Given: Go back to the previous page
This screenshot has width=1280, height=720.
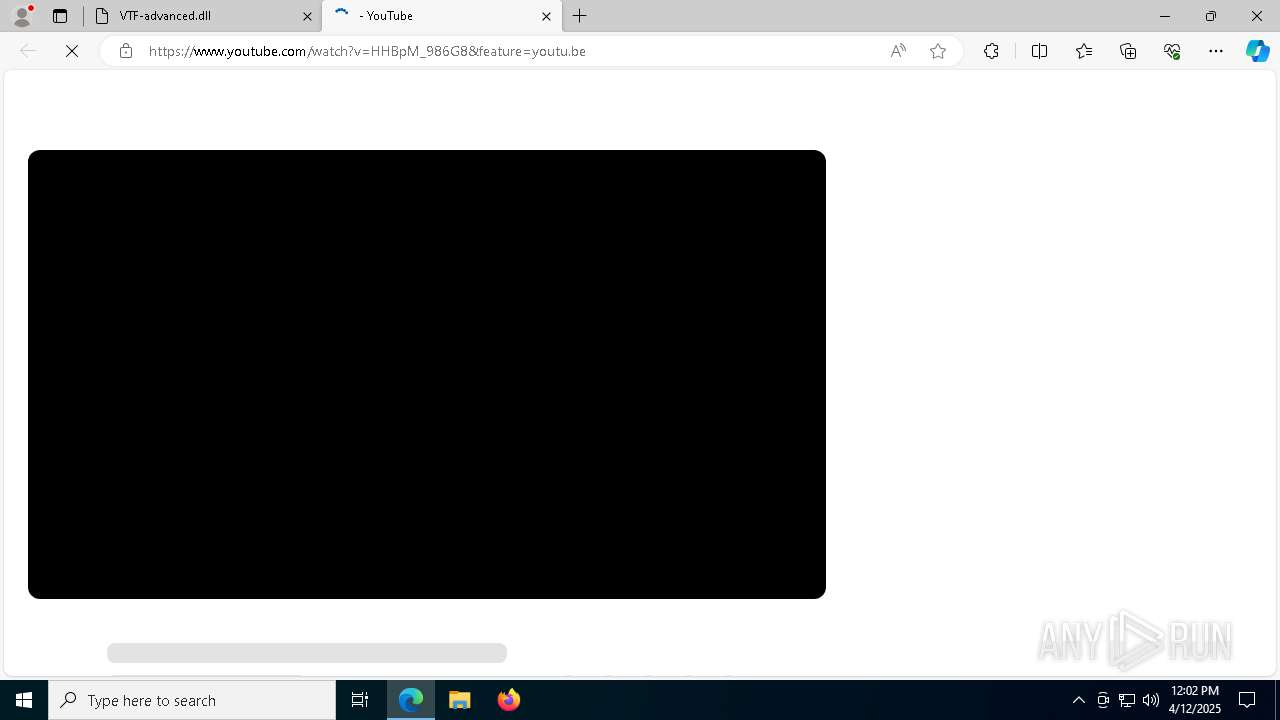Looking at the screenshot, I should (x=28, y=51).
